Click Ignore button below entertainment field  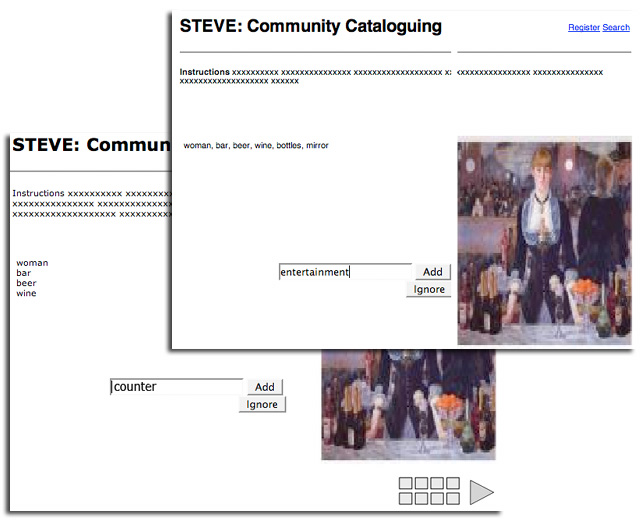coord(429,289)
